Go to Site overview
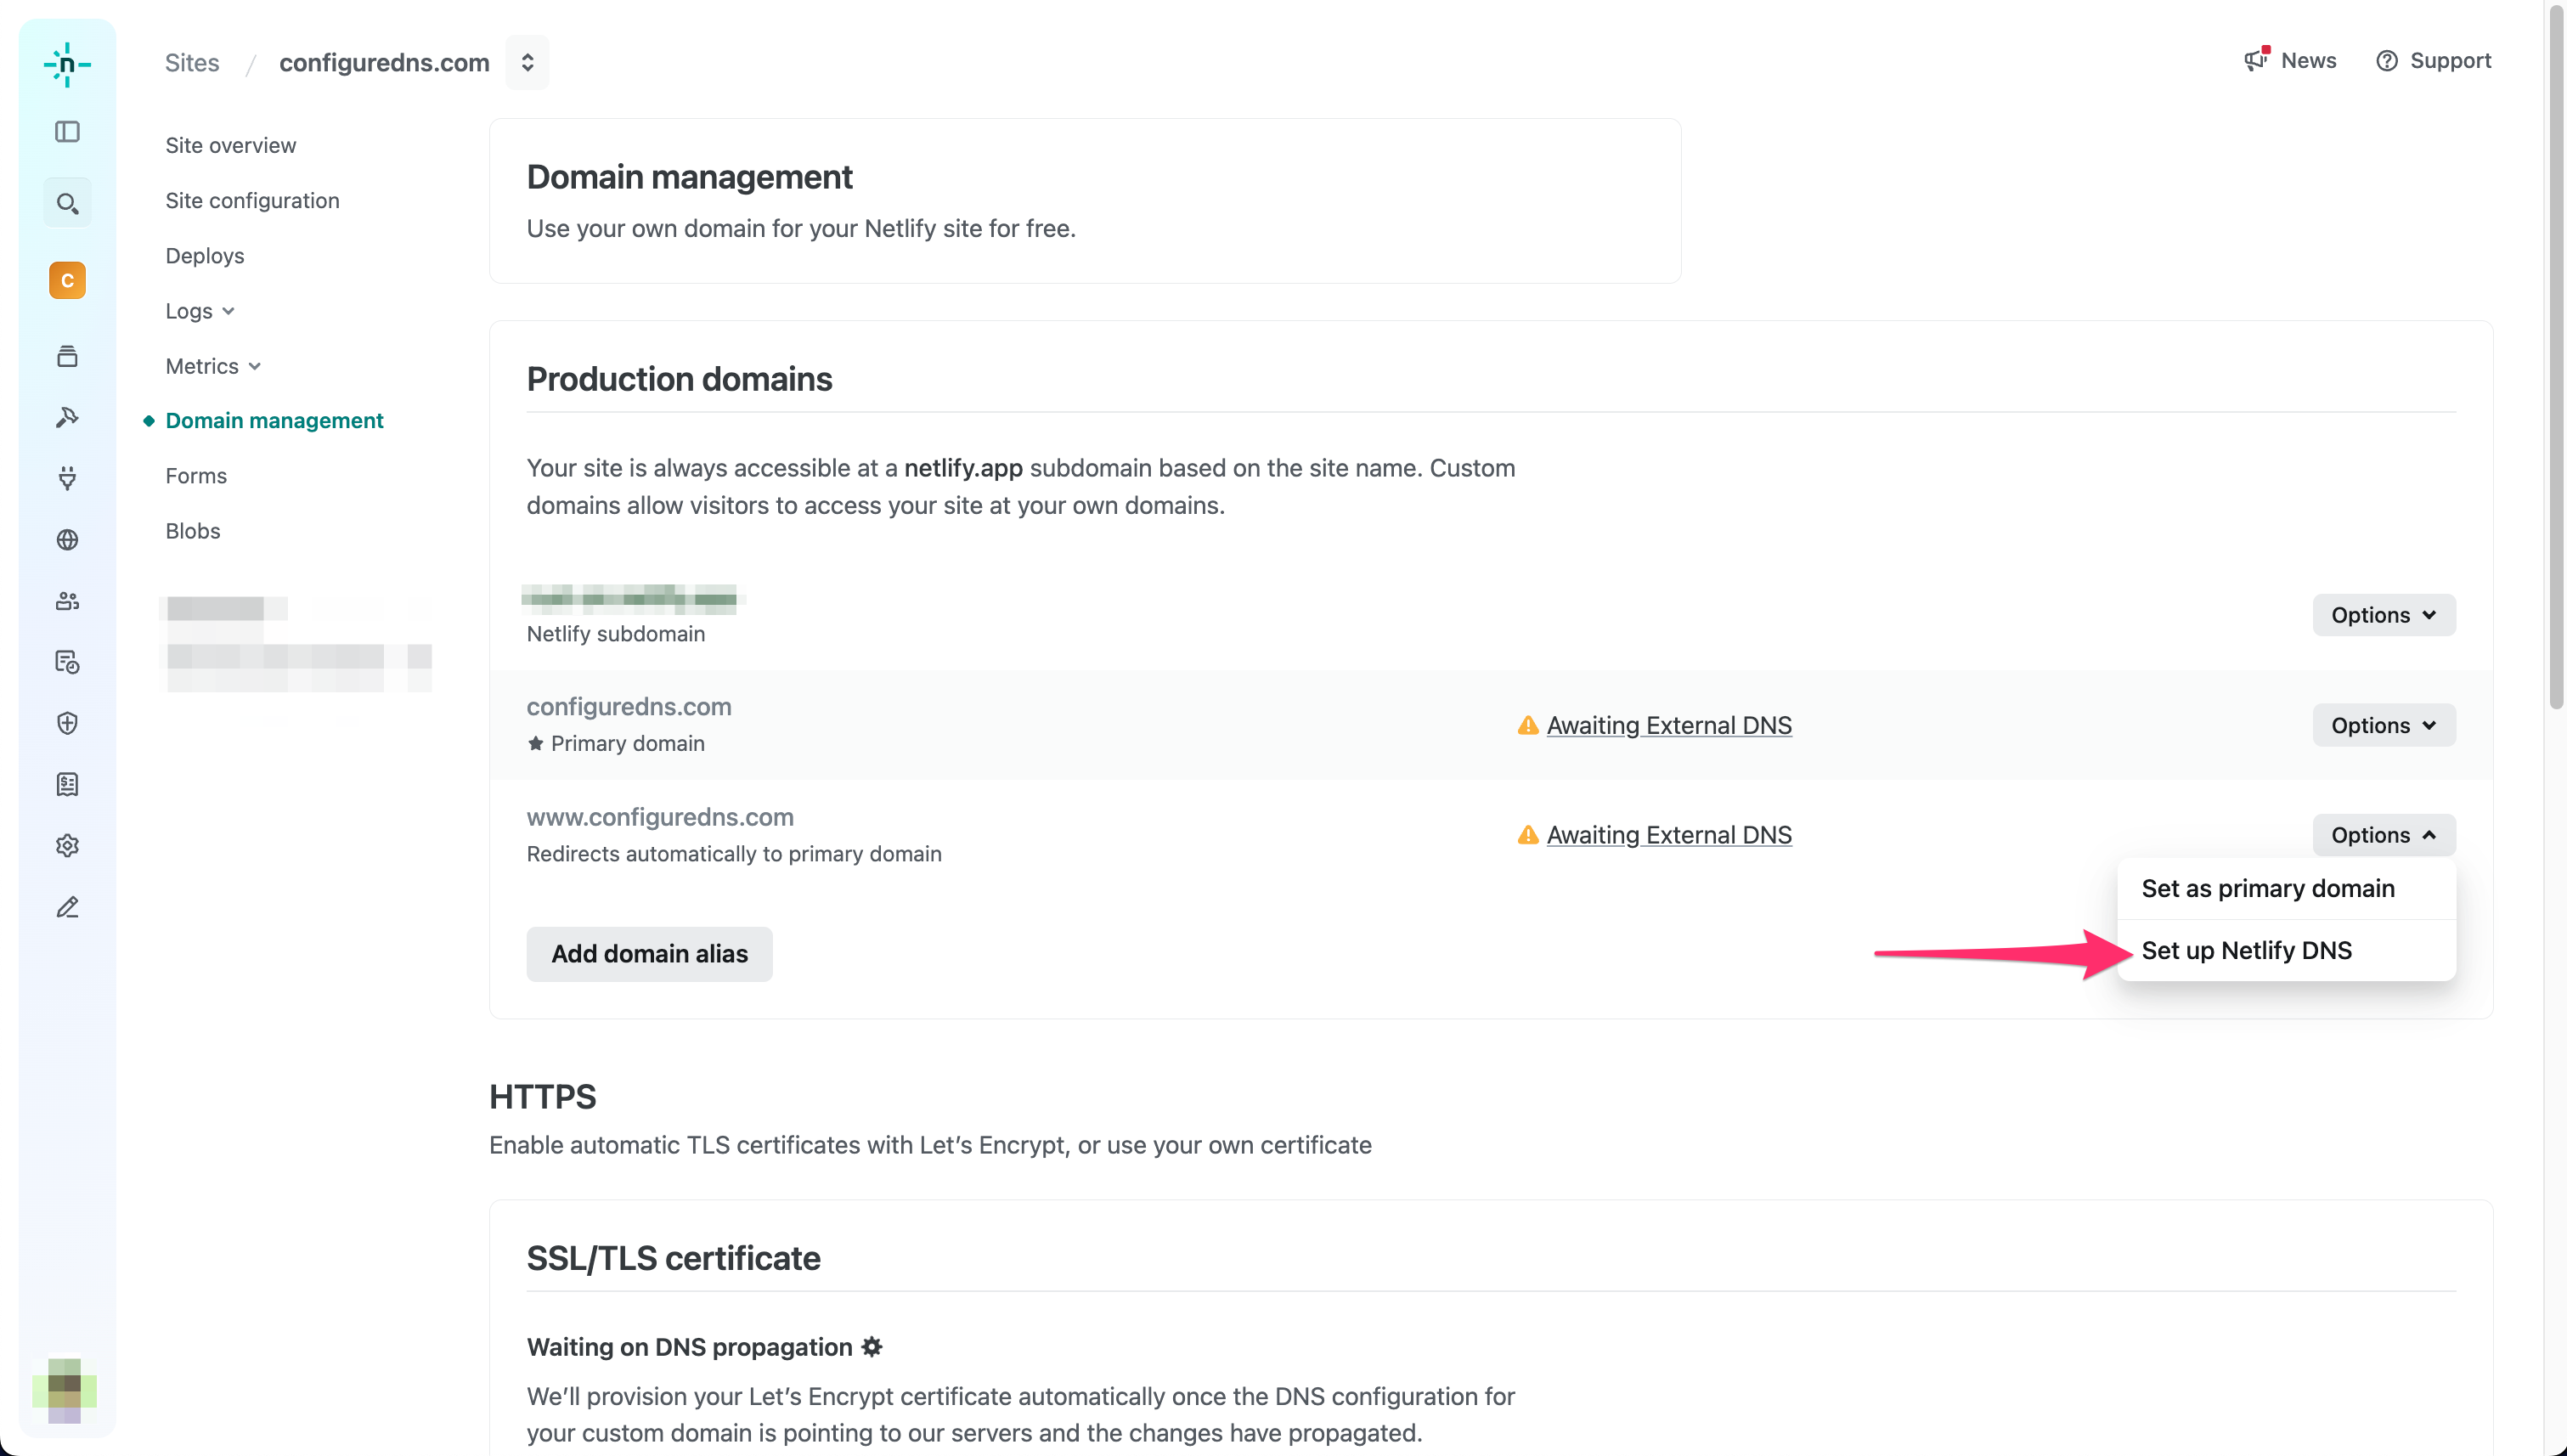Screen dimensions: 2567x1456 click(230, 145)
